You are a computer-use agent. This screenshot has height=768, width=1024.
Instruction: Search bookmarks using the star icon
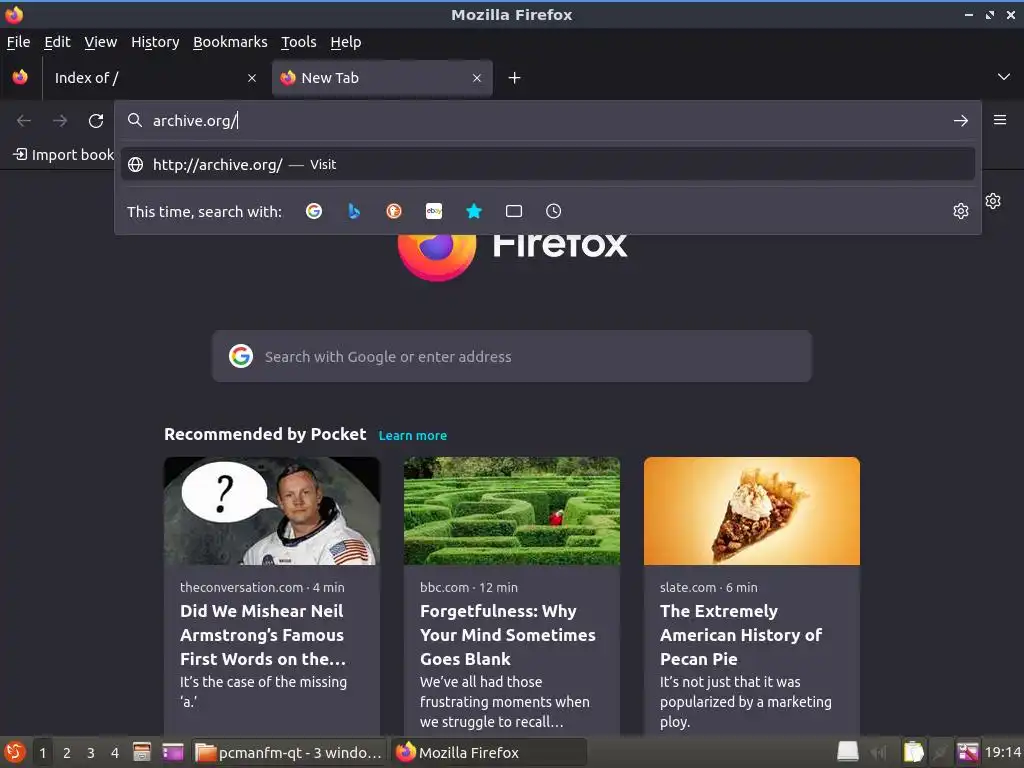pyautogui.click(x=474, y=211)
